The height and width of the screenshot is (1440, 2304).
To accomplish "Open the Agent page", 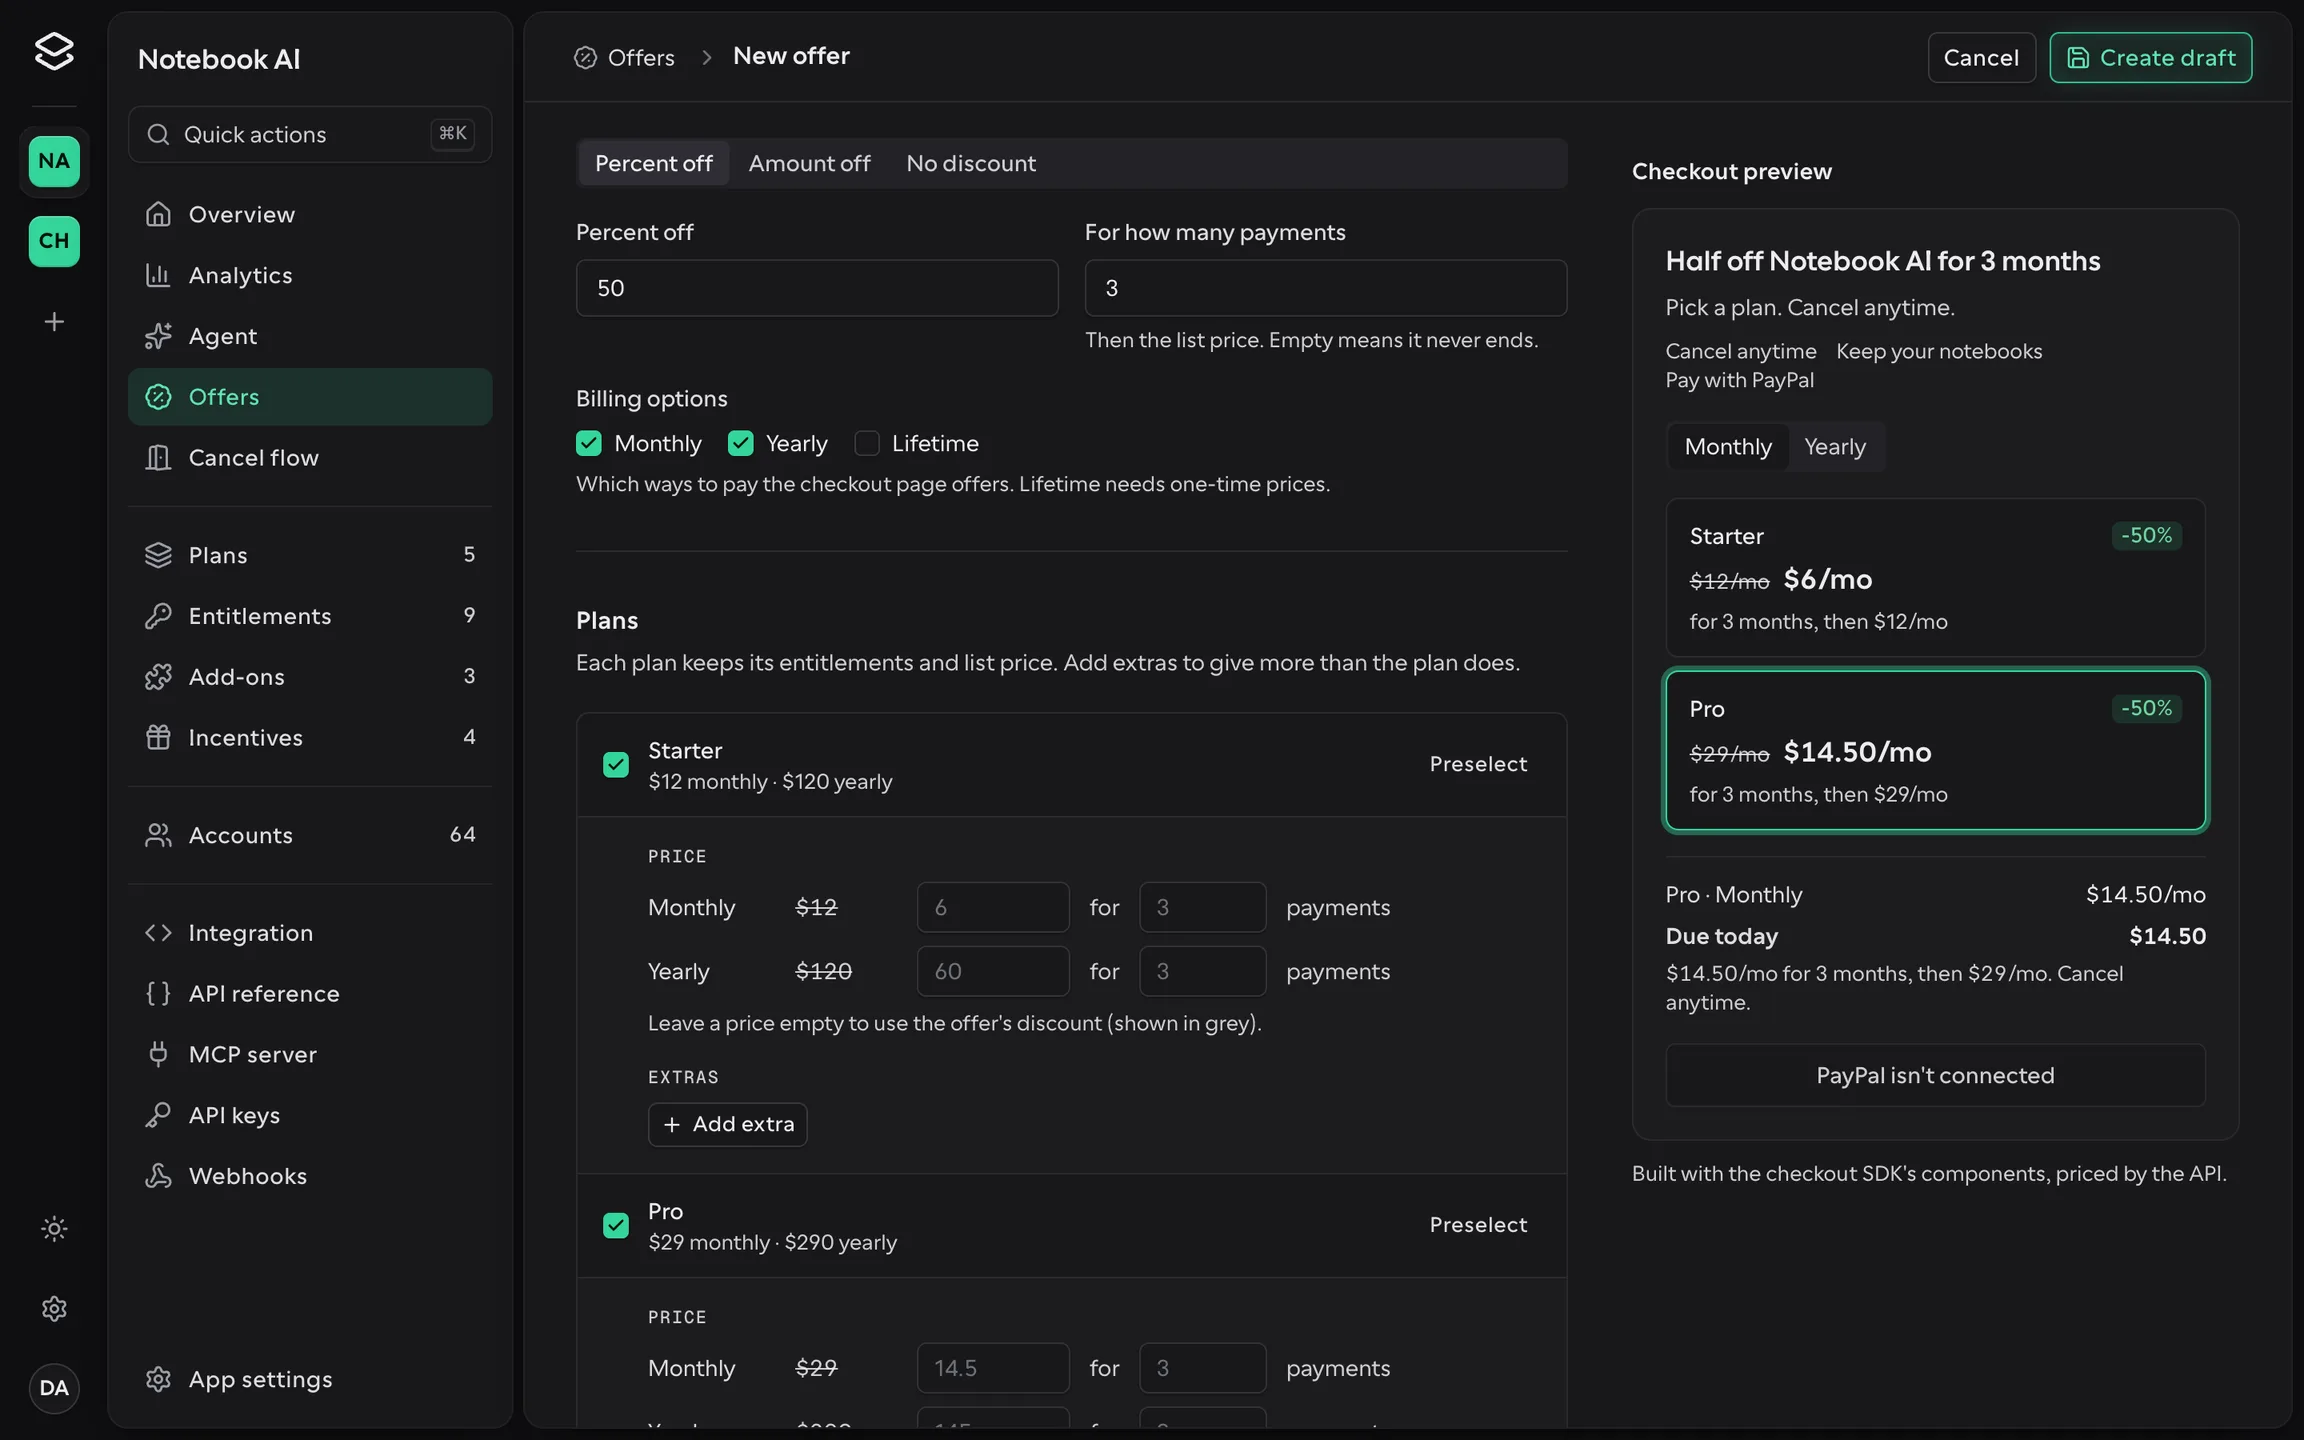I will (310, 336).
